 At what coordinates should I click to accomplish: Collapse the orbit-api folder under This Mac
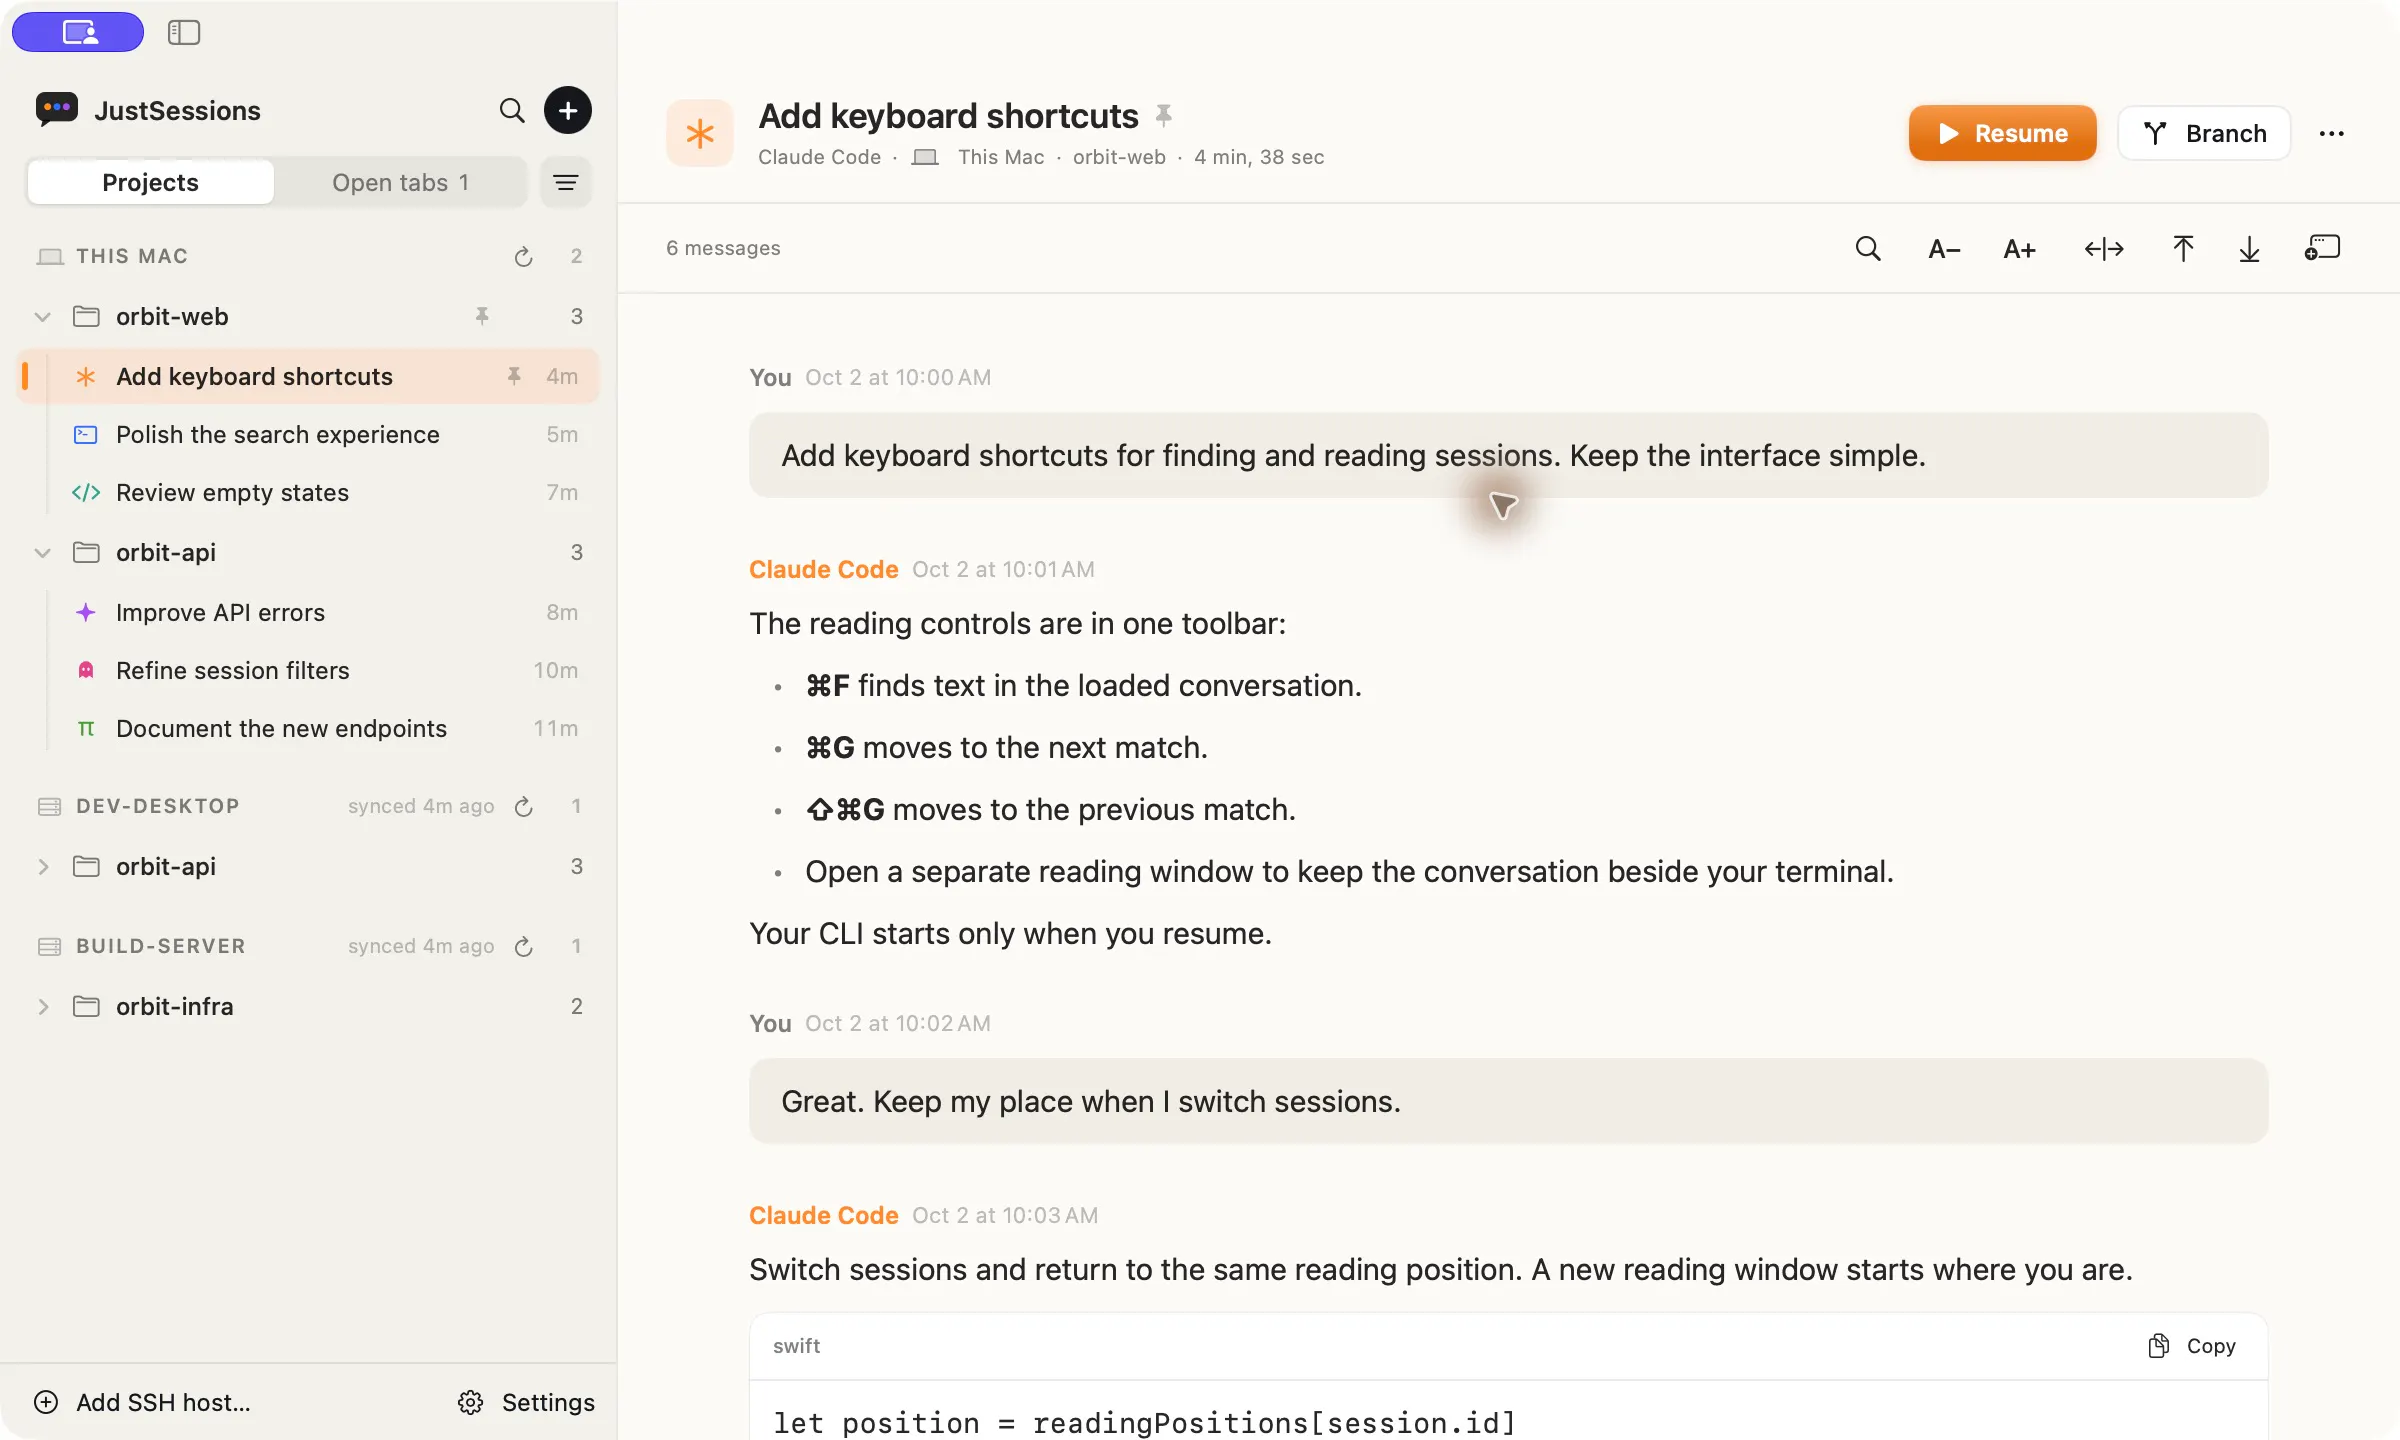pyautogui.click(x=42, y=553)
